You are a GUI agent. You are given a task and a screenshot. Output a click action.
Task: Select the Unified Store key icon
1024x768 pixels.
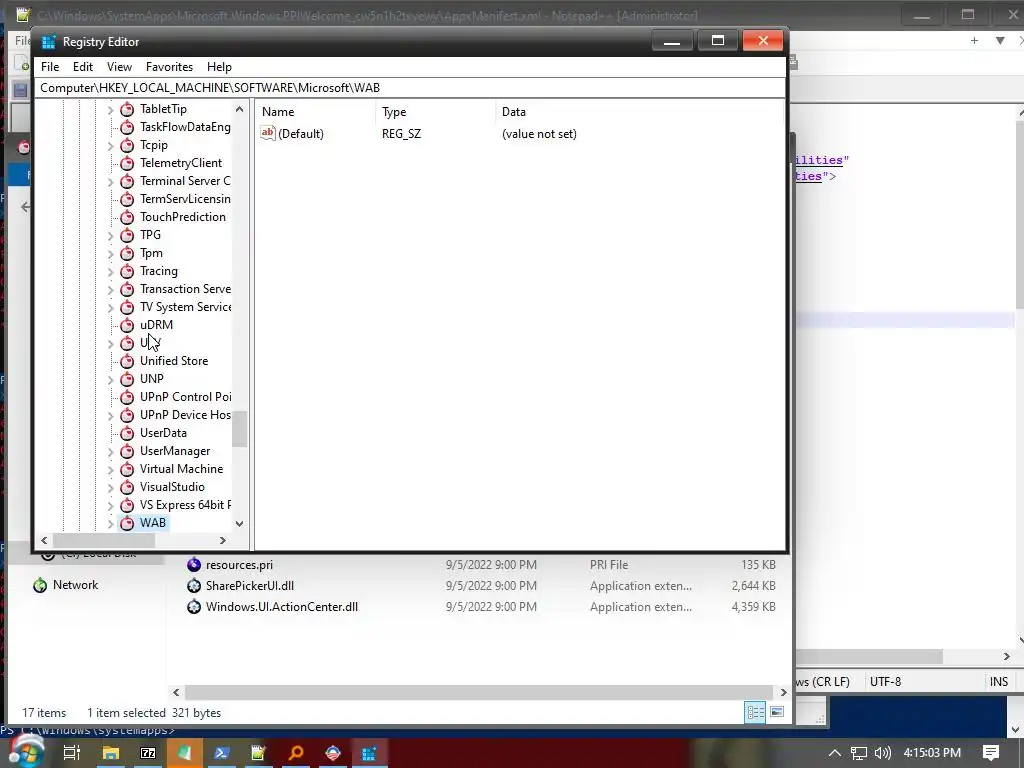127,361
